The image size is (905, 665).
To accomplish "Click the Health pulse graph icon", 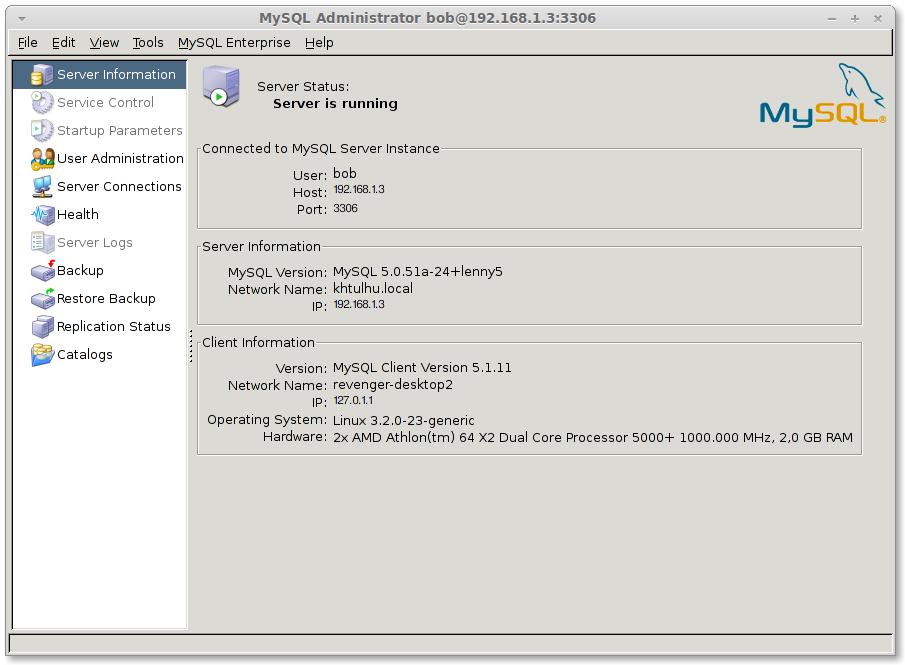I will click(x=42, y=215).
